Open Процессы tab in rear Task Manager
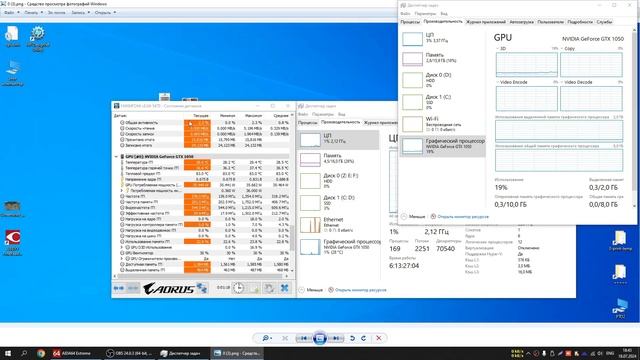 [x=308, y=122]
